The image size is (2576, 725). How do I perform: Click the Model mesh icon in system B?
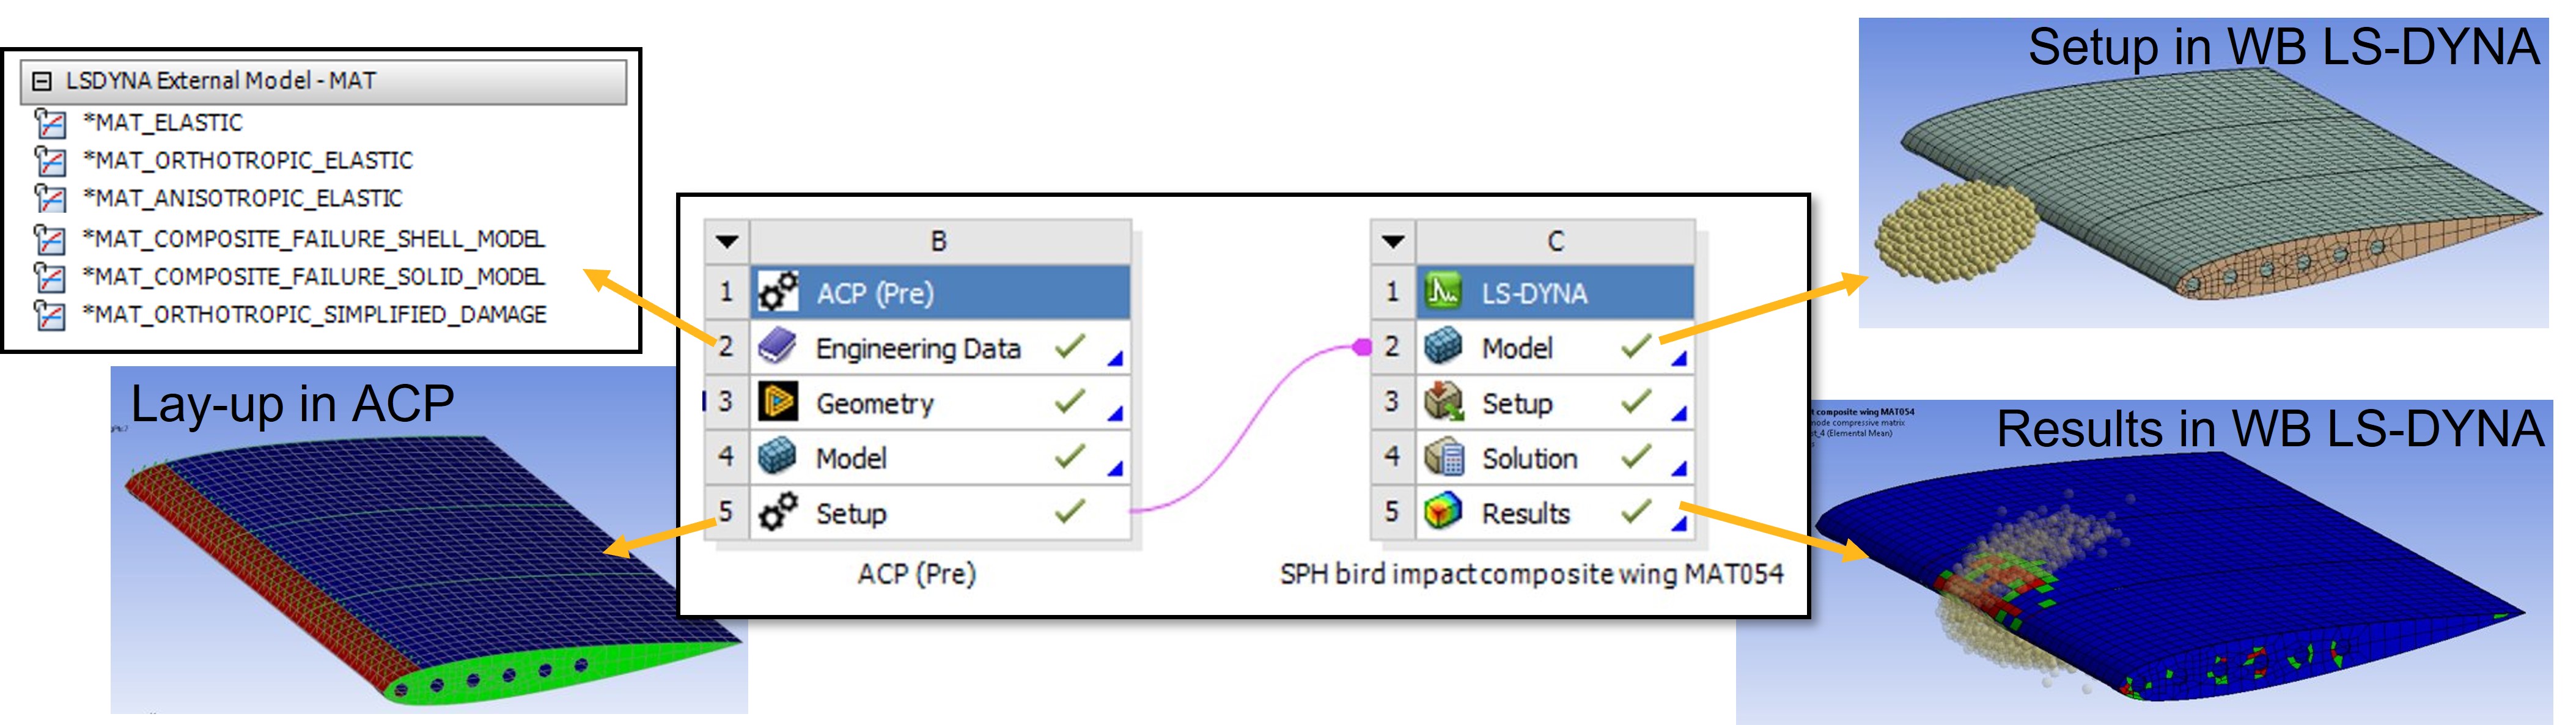click(x=777, y=457)
